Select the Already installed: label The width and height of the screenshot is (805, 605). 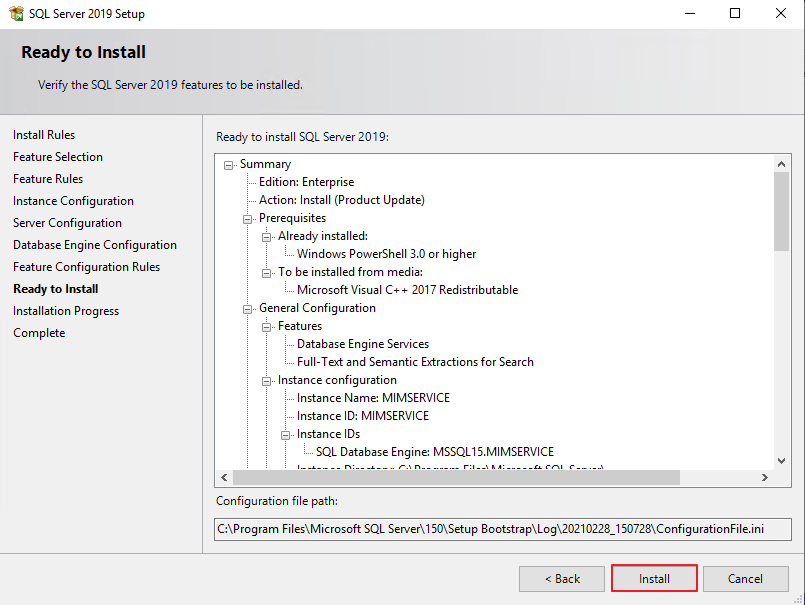pyautogui.click(x=323, y=236)
